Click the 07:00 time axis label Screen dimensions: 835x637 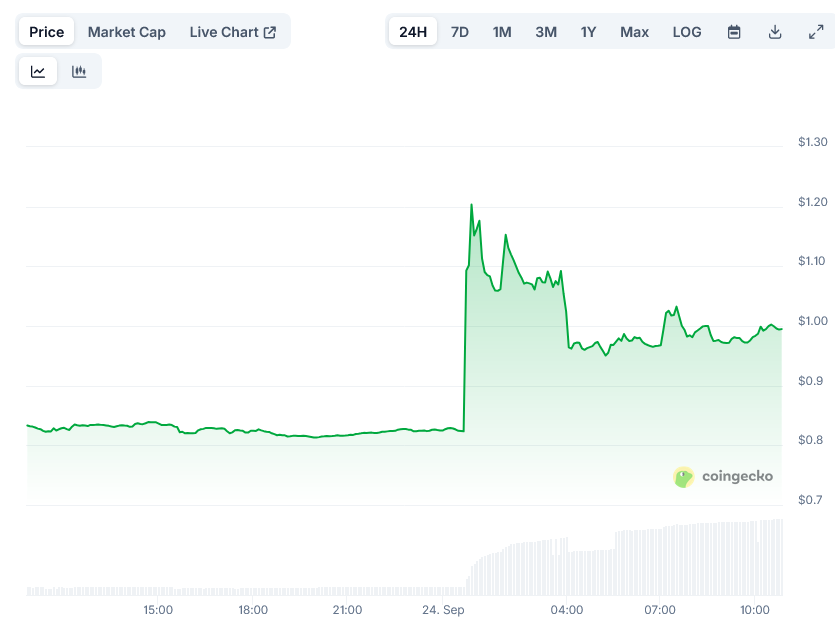tap(660, 610)
